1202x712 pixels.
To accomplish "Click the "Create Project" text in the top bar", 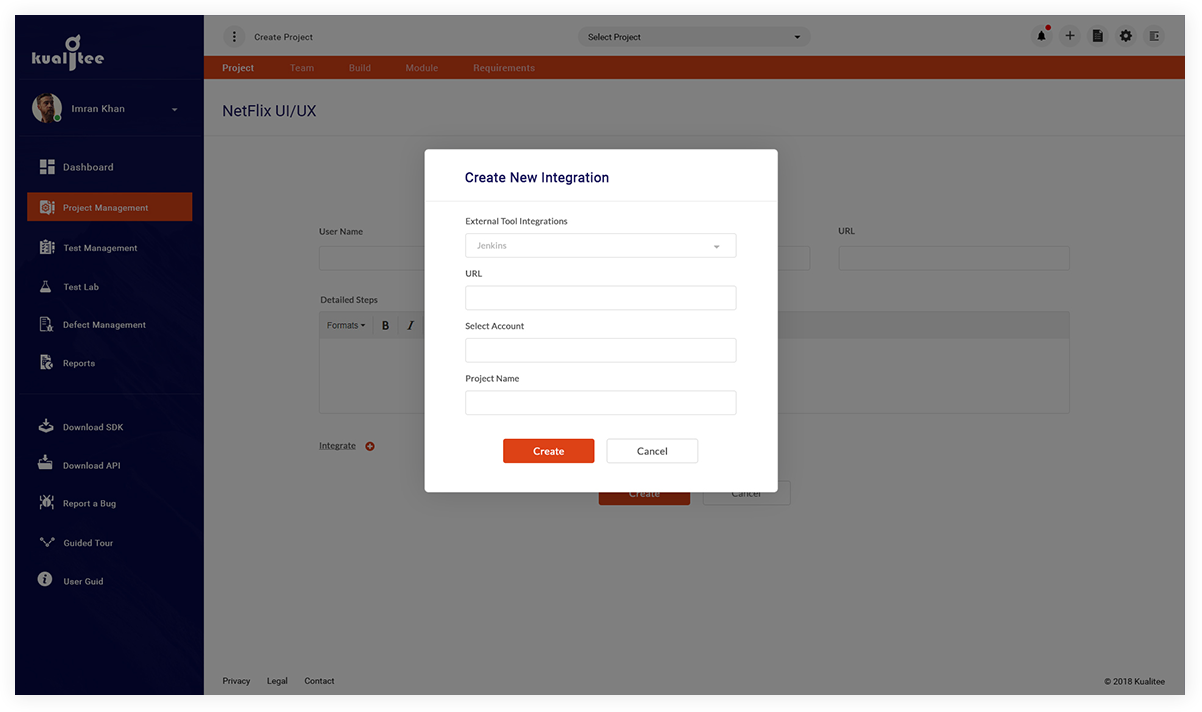I will click(x=284, y=37).
